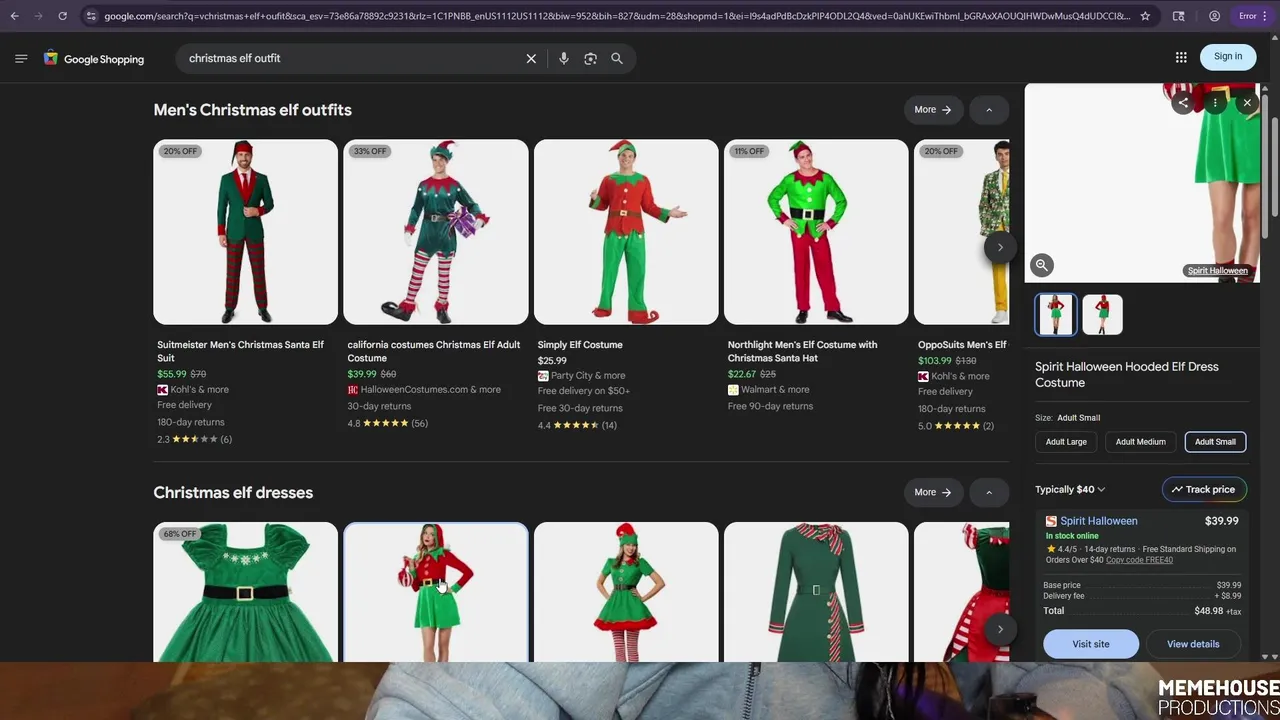Viewport: 1280px width, 720px height.
Task: Open the green coat dress product
Action: pyautogui.click(x=816, y=592)
